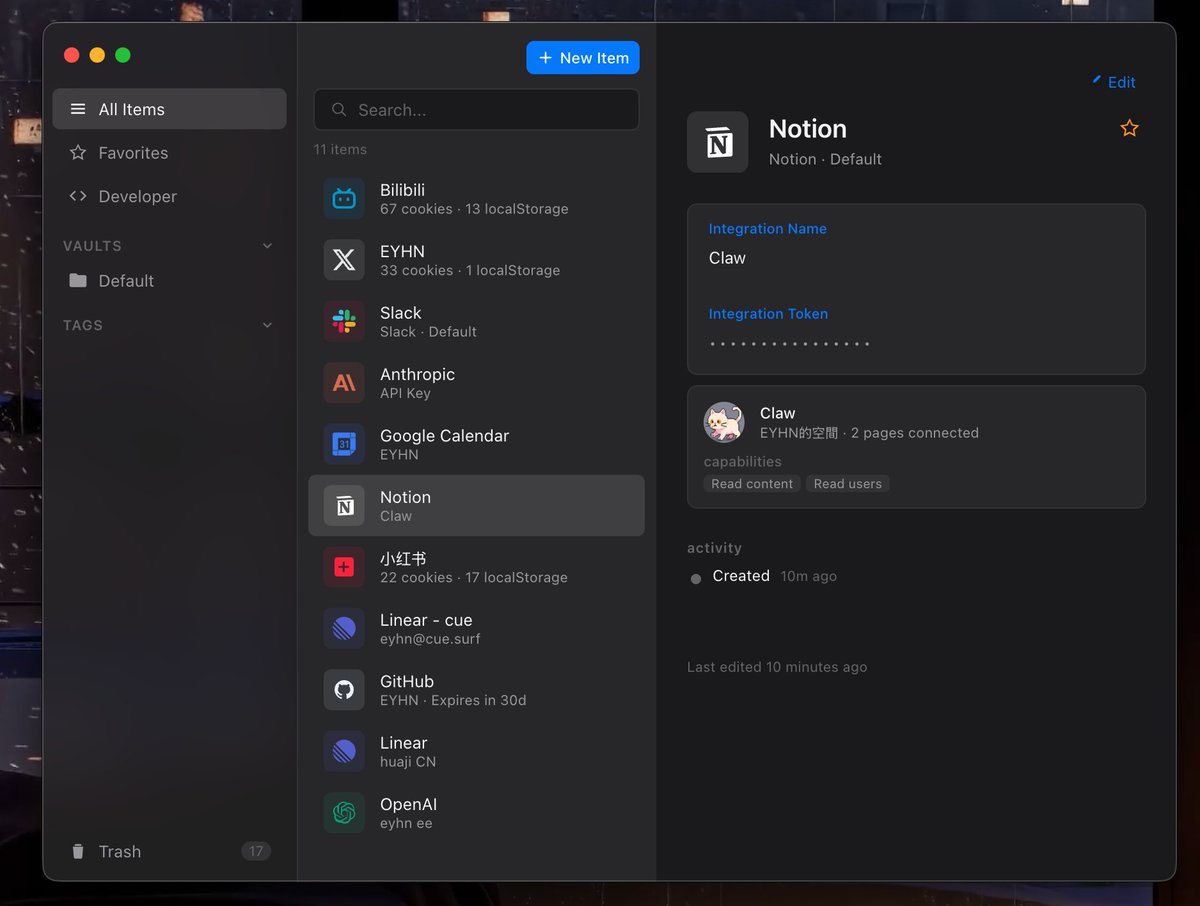This screenshot has height=906, width=1200.
Task: Collapse the TAGS section chevron
Action: coord(267,325)
